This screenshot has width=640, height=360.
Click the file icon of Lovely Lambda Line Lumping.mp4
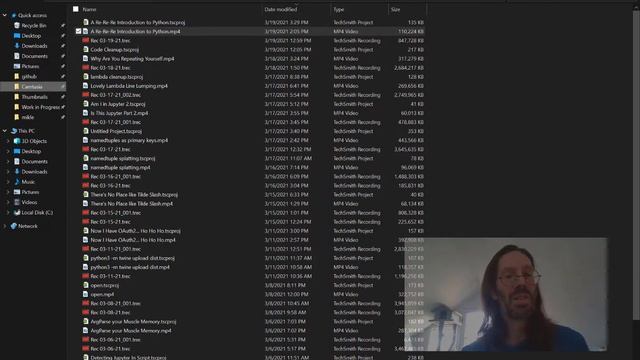pyautogui.click(x=85, y=86)
